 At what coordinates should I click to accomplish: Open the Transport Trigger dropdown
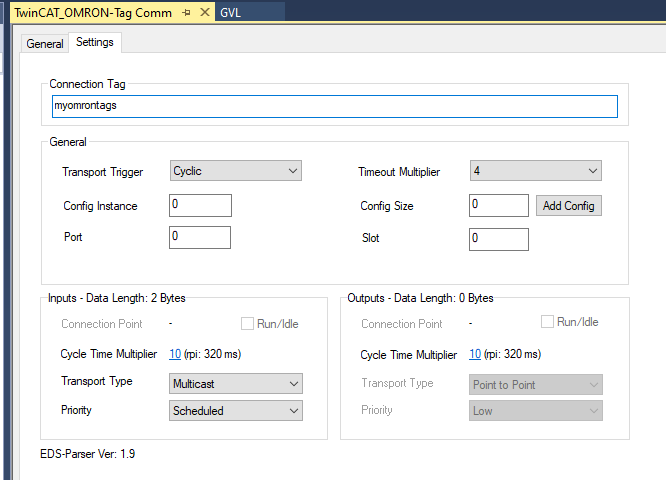click(236, 171)
